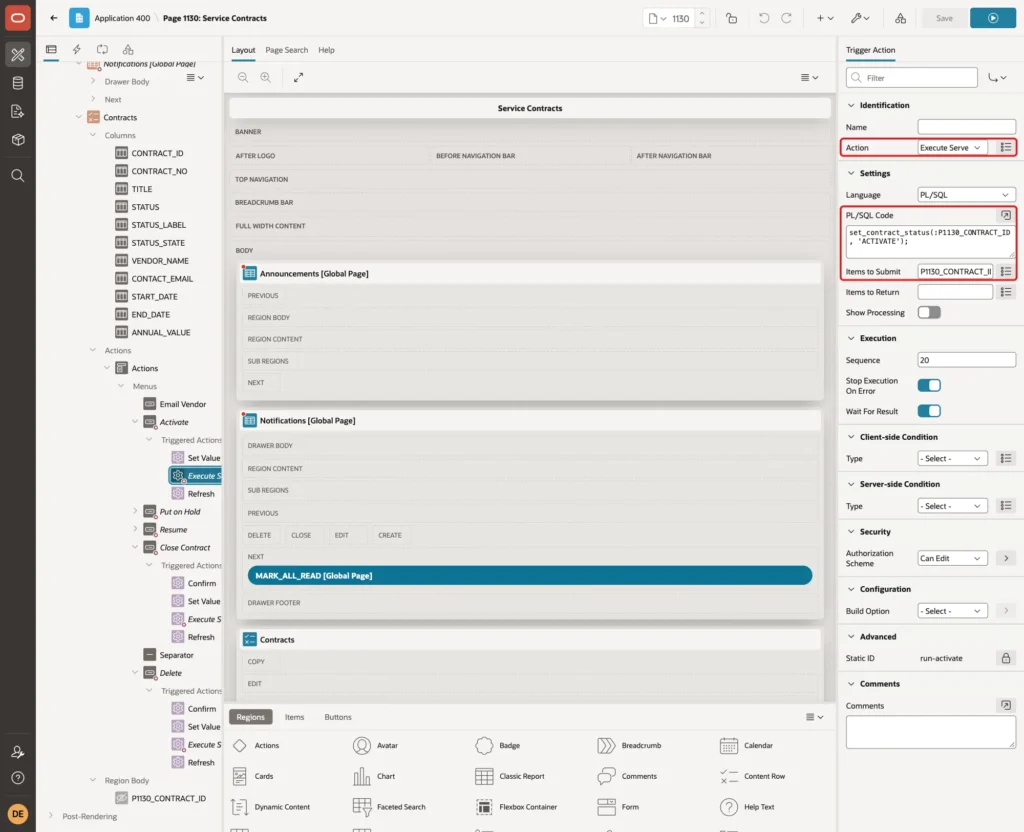1024x832 pixels.
Task: Open the Shared Components tab in tree pane
Action: (x=128, y=50)
